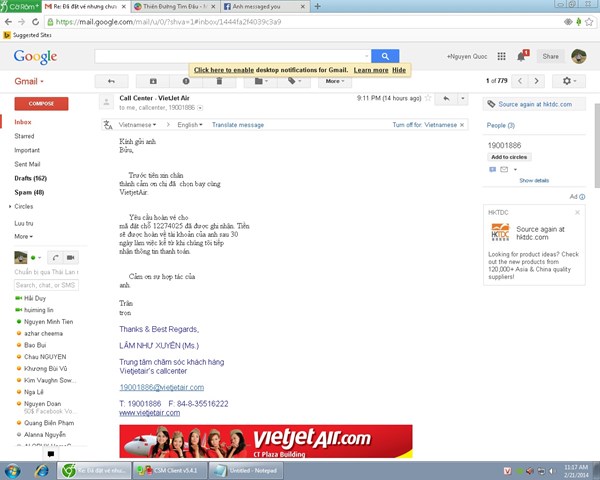Close the HKTDC ad
This screenshot has height=480, width=600.
click(577, 212)
